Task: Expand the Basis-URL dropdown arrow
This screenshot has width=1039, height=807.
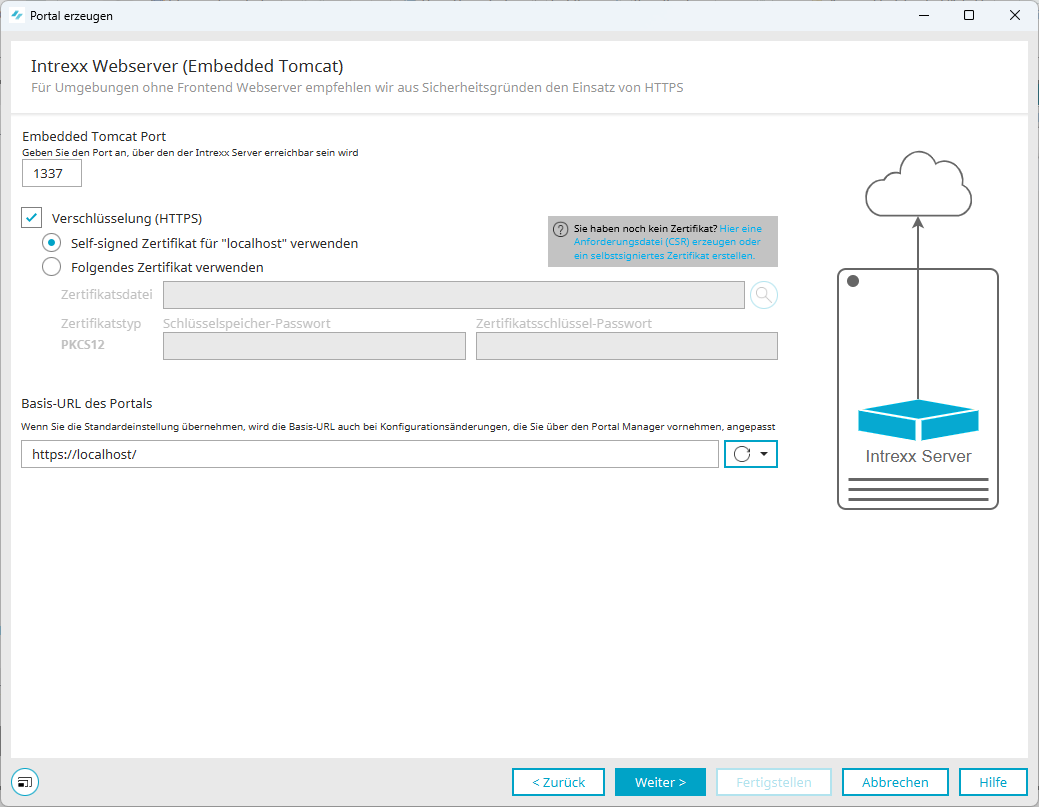Action: [765, 454]
